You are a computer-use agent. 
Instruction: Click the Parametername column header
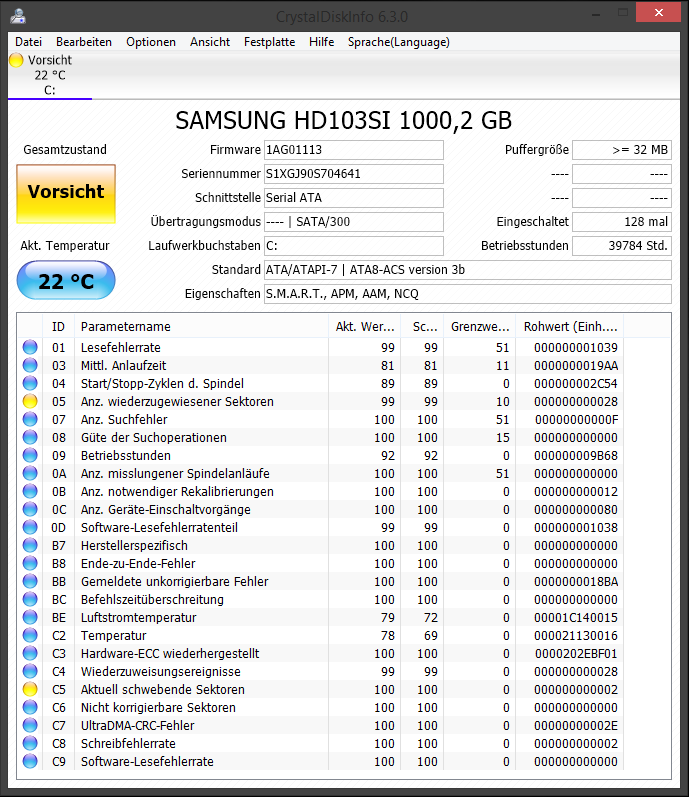(201, 326)
